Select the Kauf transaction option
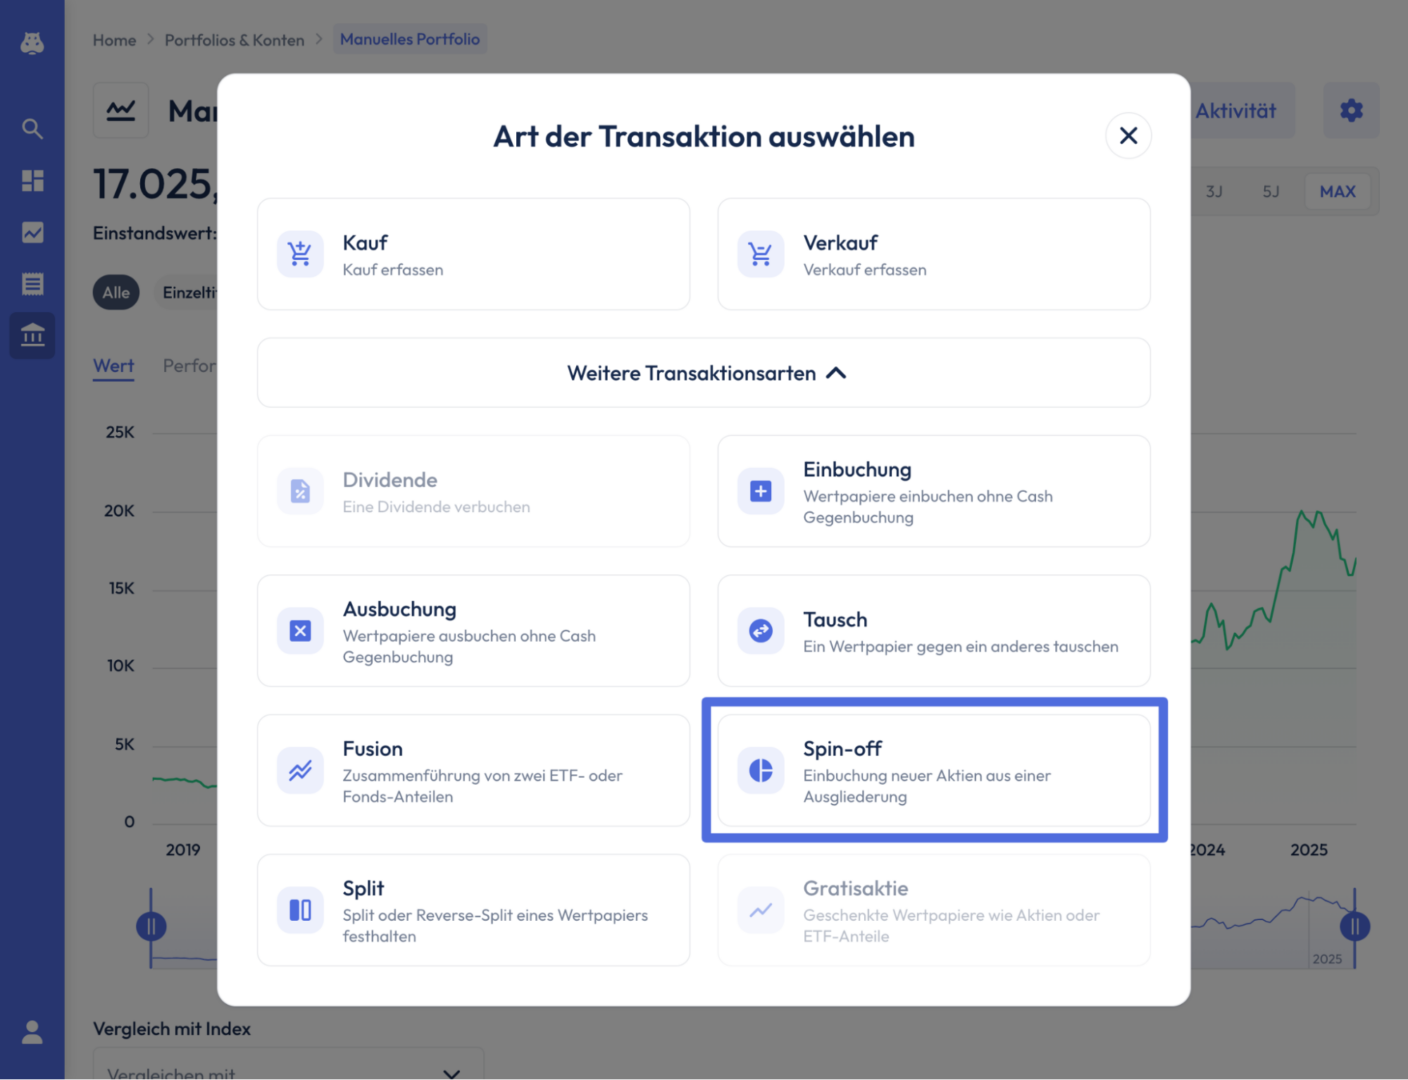Image resolution: width=1408 pixels, height=1080 pixels. (474, 254)
